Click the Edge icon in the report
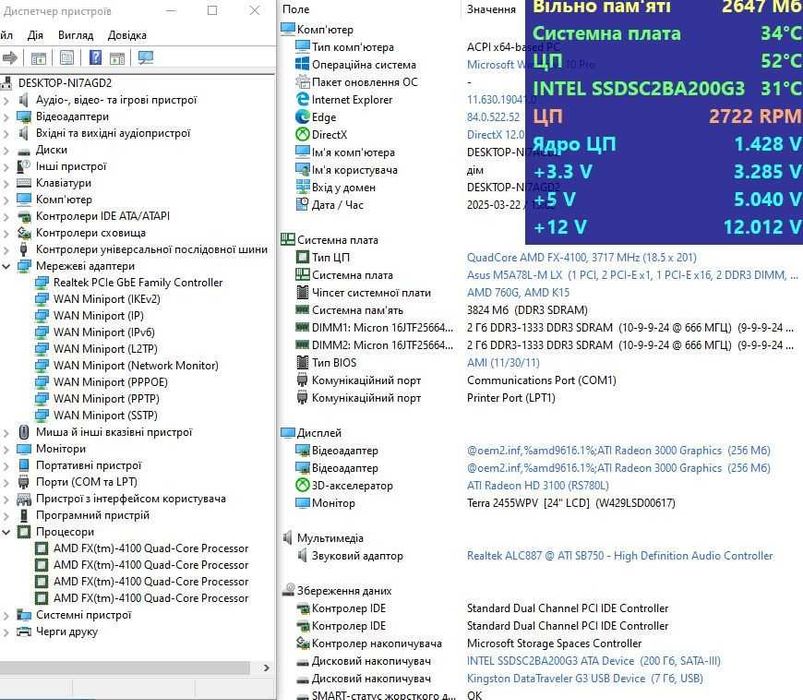Screen dimensions: 803x700 click(303, 117)
